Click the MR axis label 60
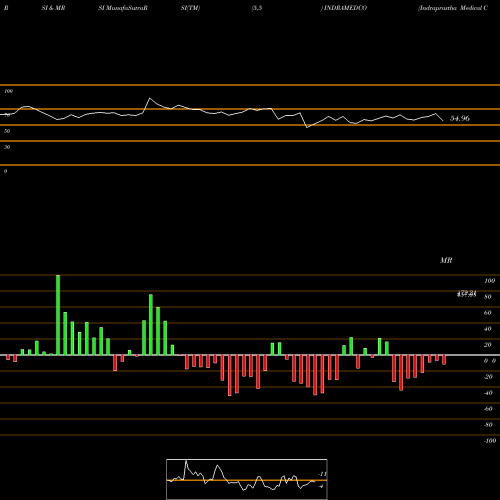Screen dimensions: 500x500 (487, 313)
